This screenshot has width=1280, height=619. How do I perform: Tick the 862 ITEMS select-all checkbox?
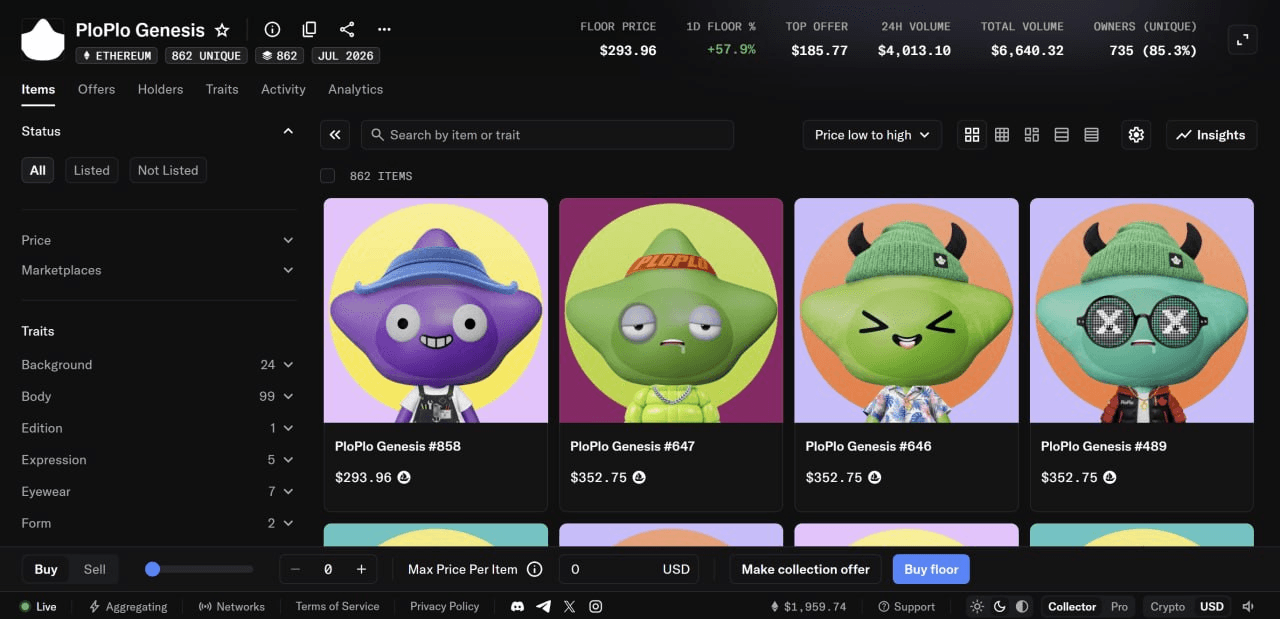click(x=327, y=176)
